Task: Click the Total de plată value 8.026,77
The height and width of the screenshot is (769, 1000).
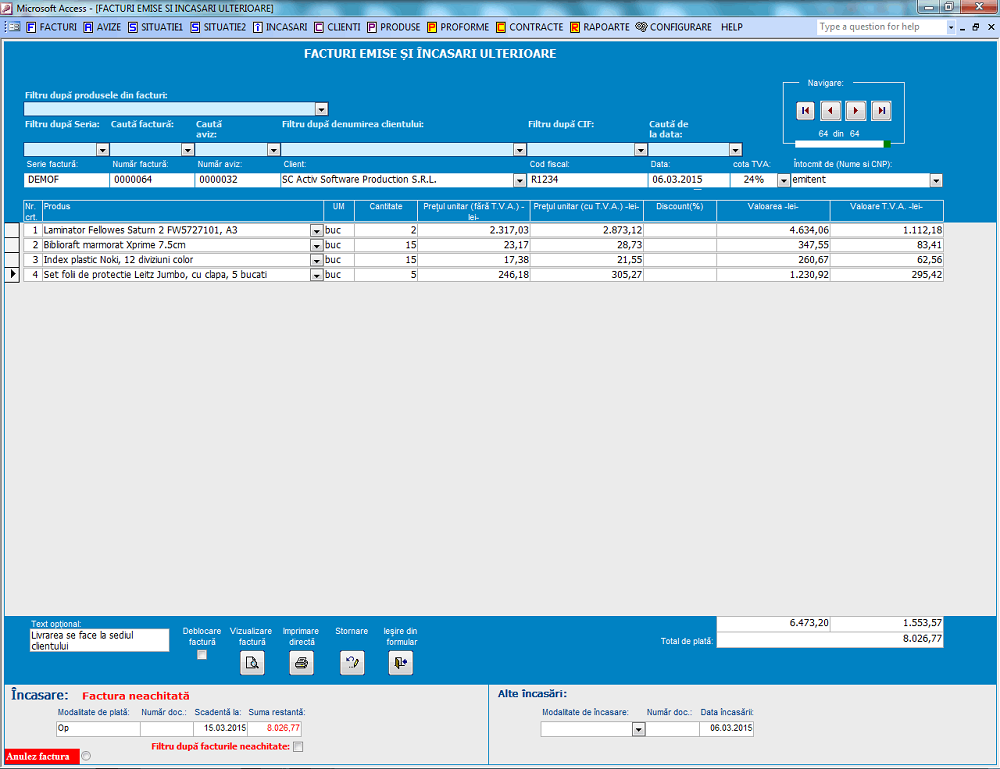Action: click(830, 639)
